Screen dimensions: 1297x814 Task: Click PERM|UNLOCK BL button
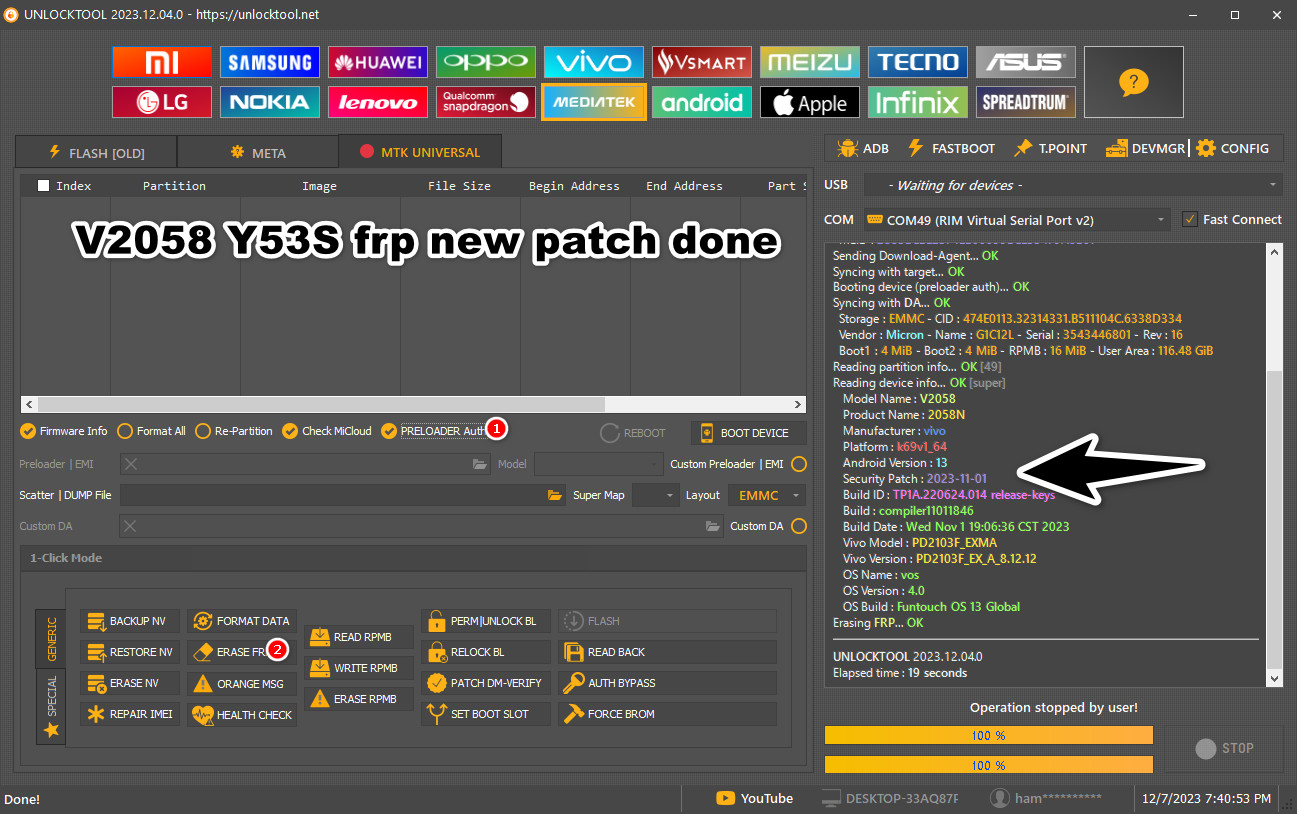pos(486,621)
